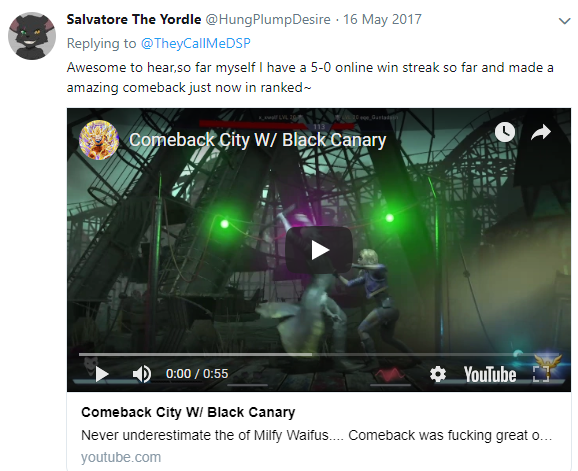Mute the video with speaker icon
The width and height of the screenshot is (578, 471).
point(142,374)
